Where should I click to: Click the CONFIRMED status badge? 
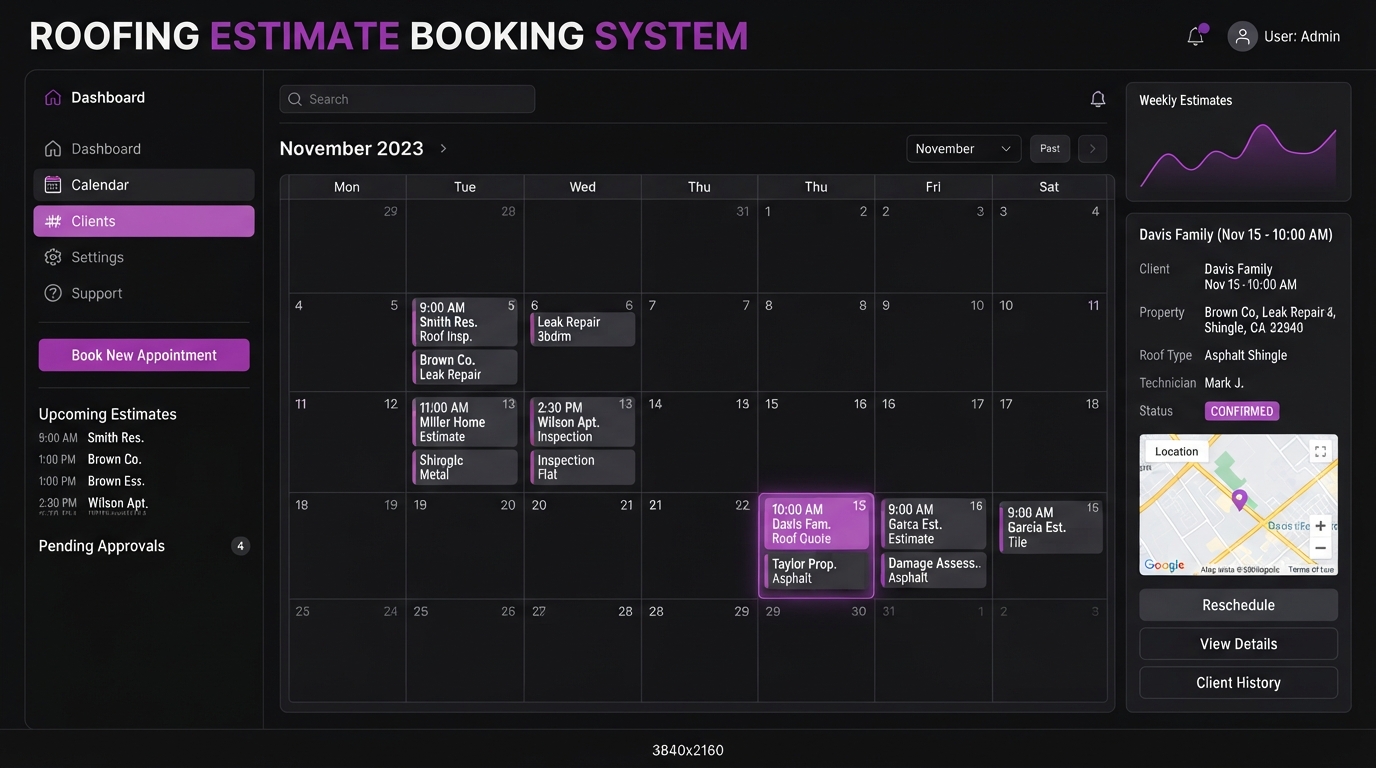(x=1242, y=411)
